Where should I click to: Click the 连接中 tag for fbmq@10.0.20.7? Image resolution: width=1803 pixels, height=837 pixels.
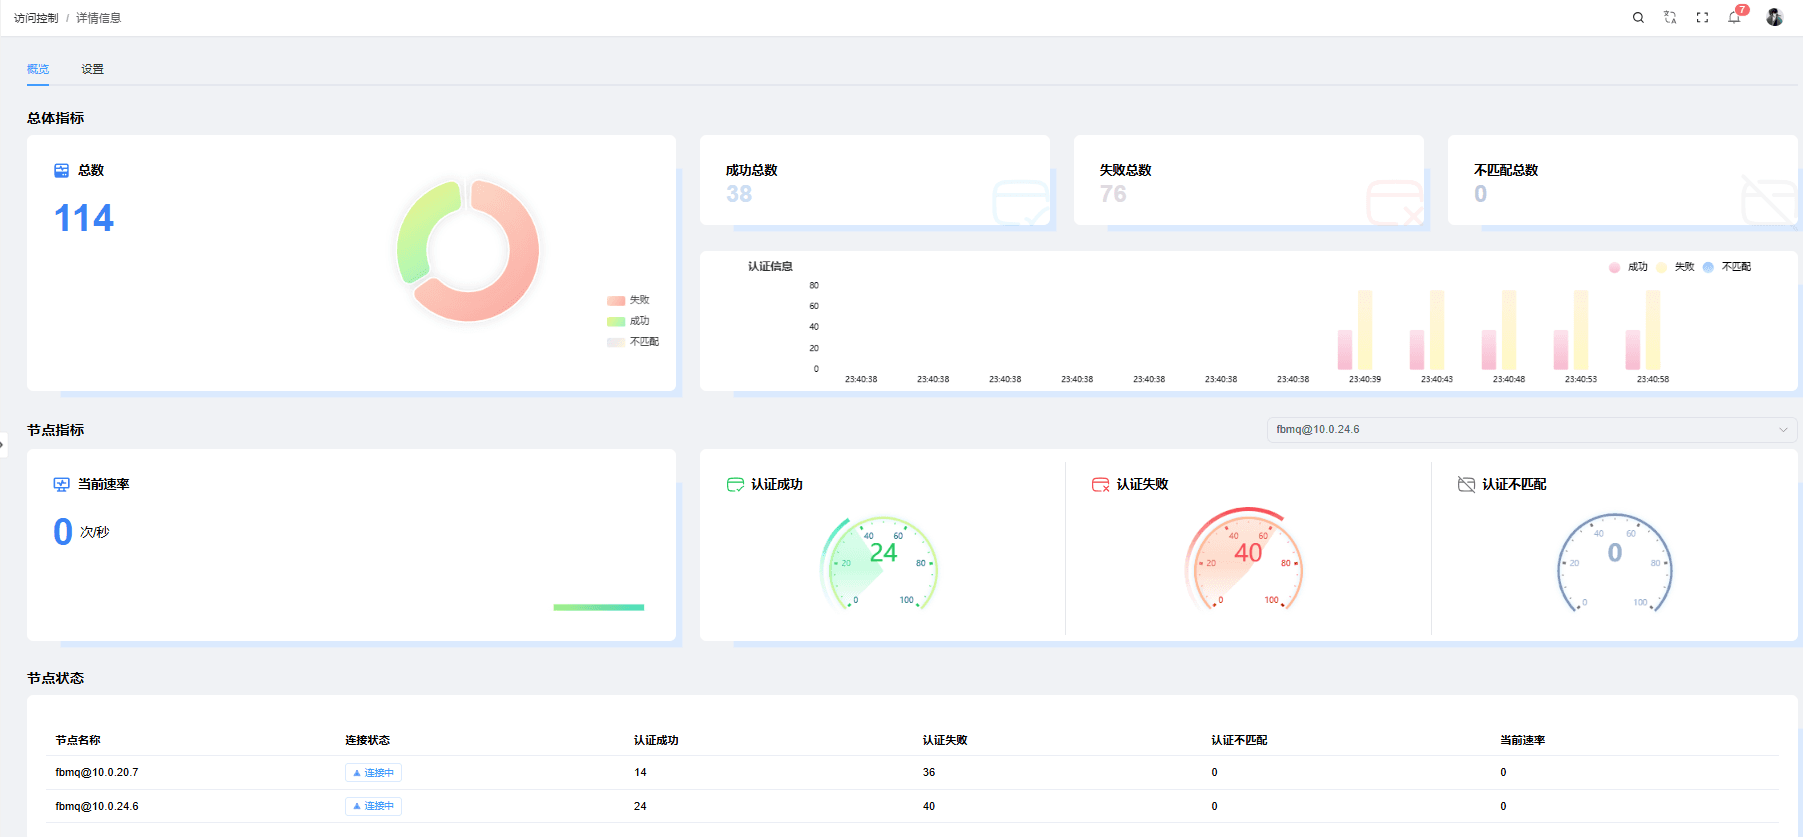pos(374,773)
